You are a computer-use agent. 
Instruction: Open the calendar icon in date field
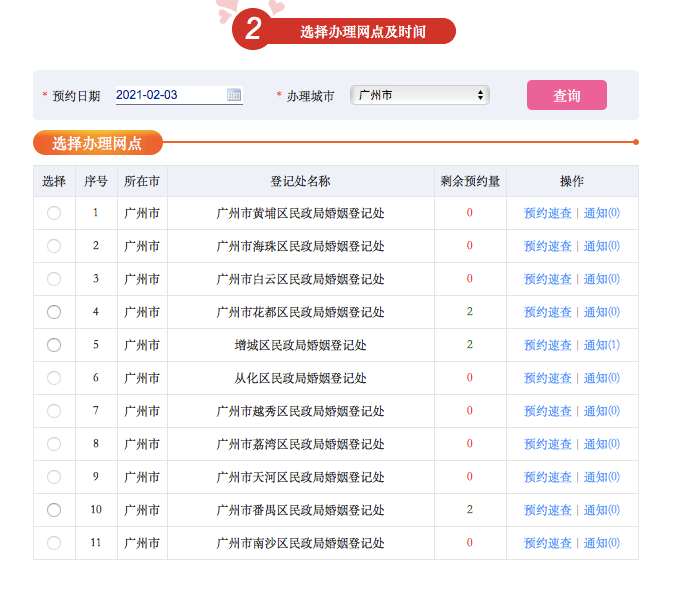pyautogui.click(x=234, y=95)
